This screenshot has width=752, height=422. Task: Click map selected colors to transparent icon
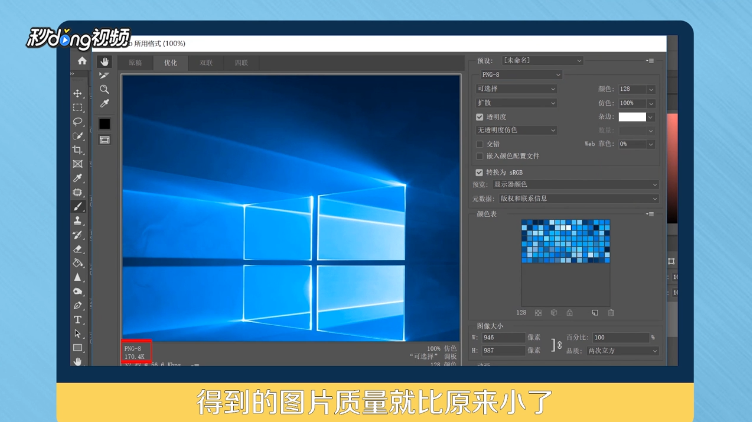pyautogui.click(x=538, y=313)
